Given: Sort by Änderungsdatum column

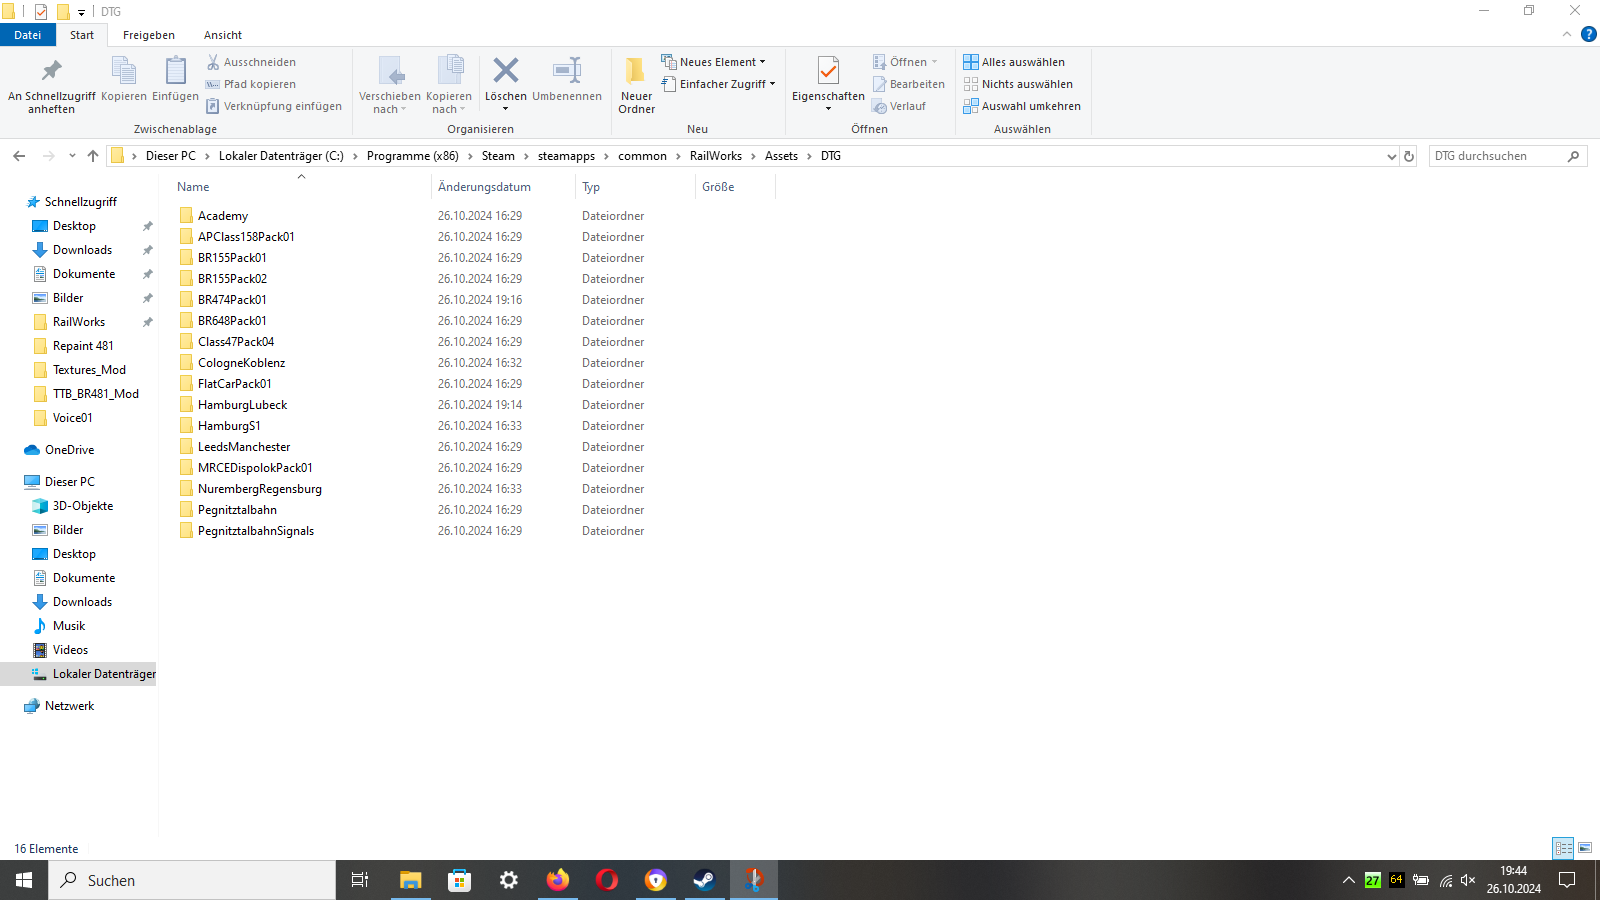Looking at the screenshot, I should pyautogui.click(x=484, y=187).
